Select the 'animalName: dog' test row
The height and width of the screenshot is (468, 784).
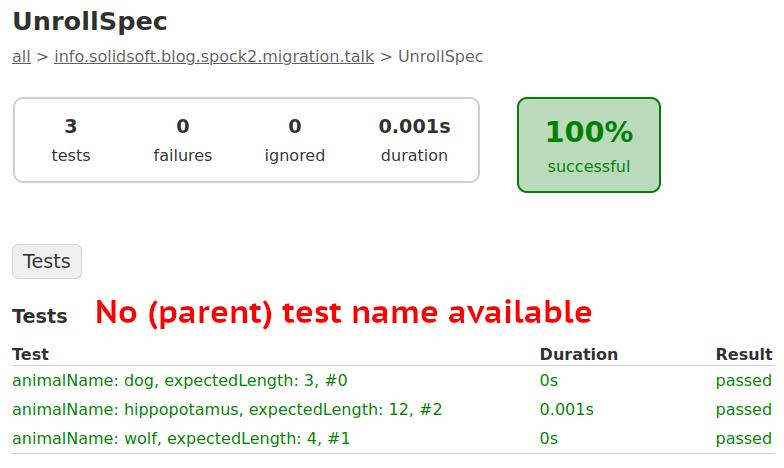pyautogui.click(x=180, y=380)
